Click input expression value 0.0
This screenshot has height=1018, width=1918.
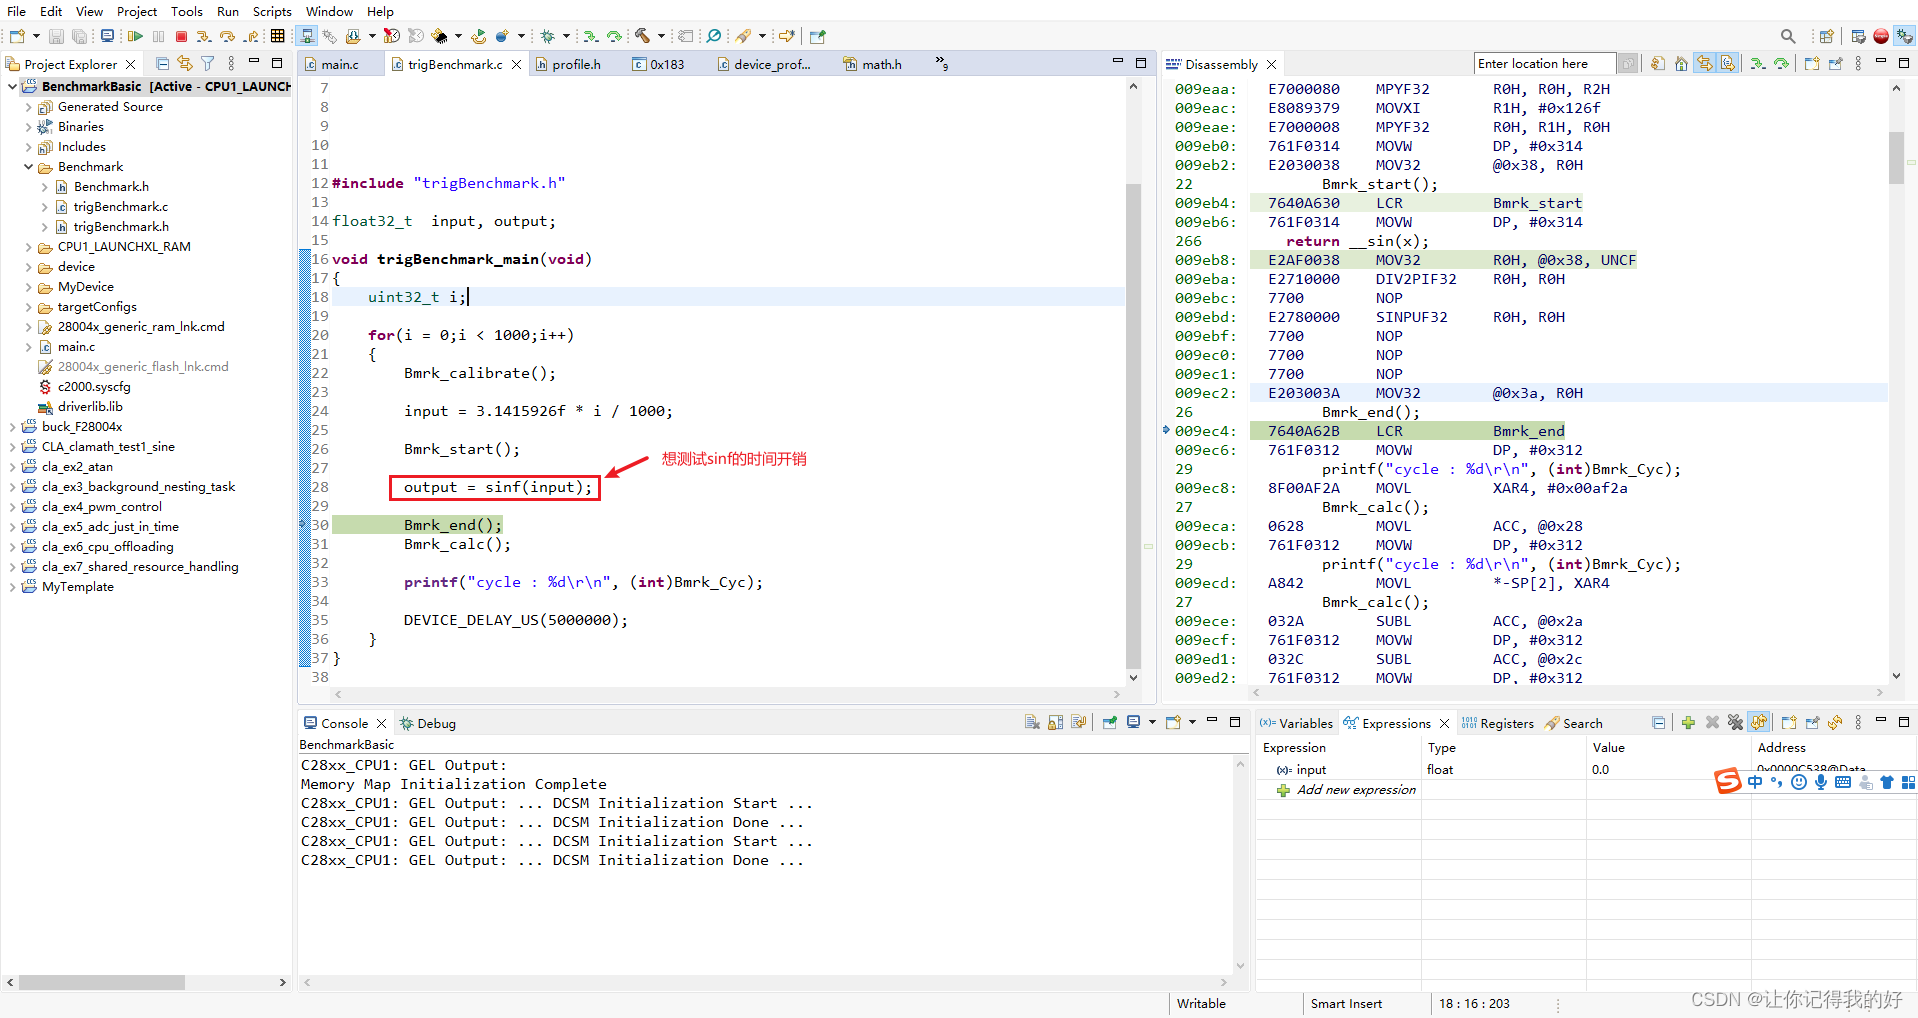pyautogui.click(x=1602, y=770)
